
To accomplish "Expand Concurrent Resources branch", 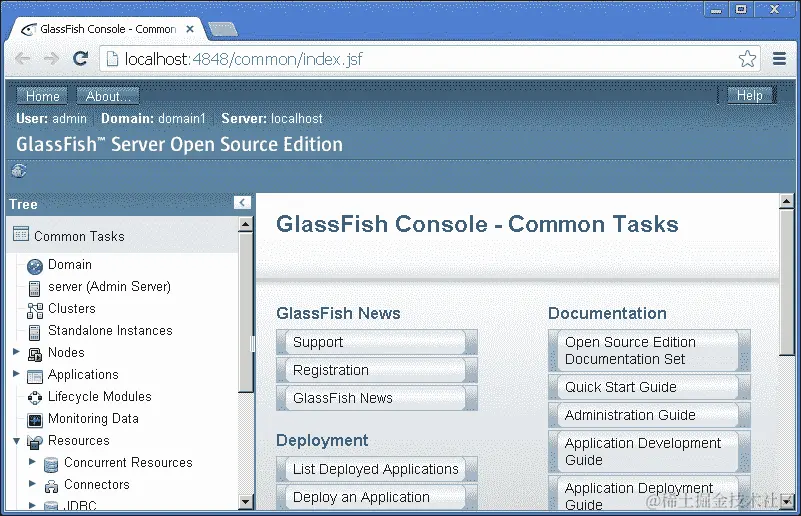I will click(32, 461).
